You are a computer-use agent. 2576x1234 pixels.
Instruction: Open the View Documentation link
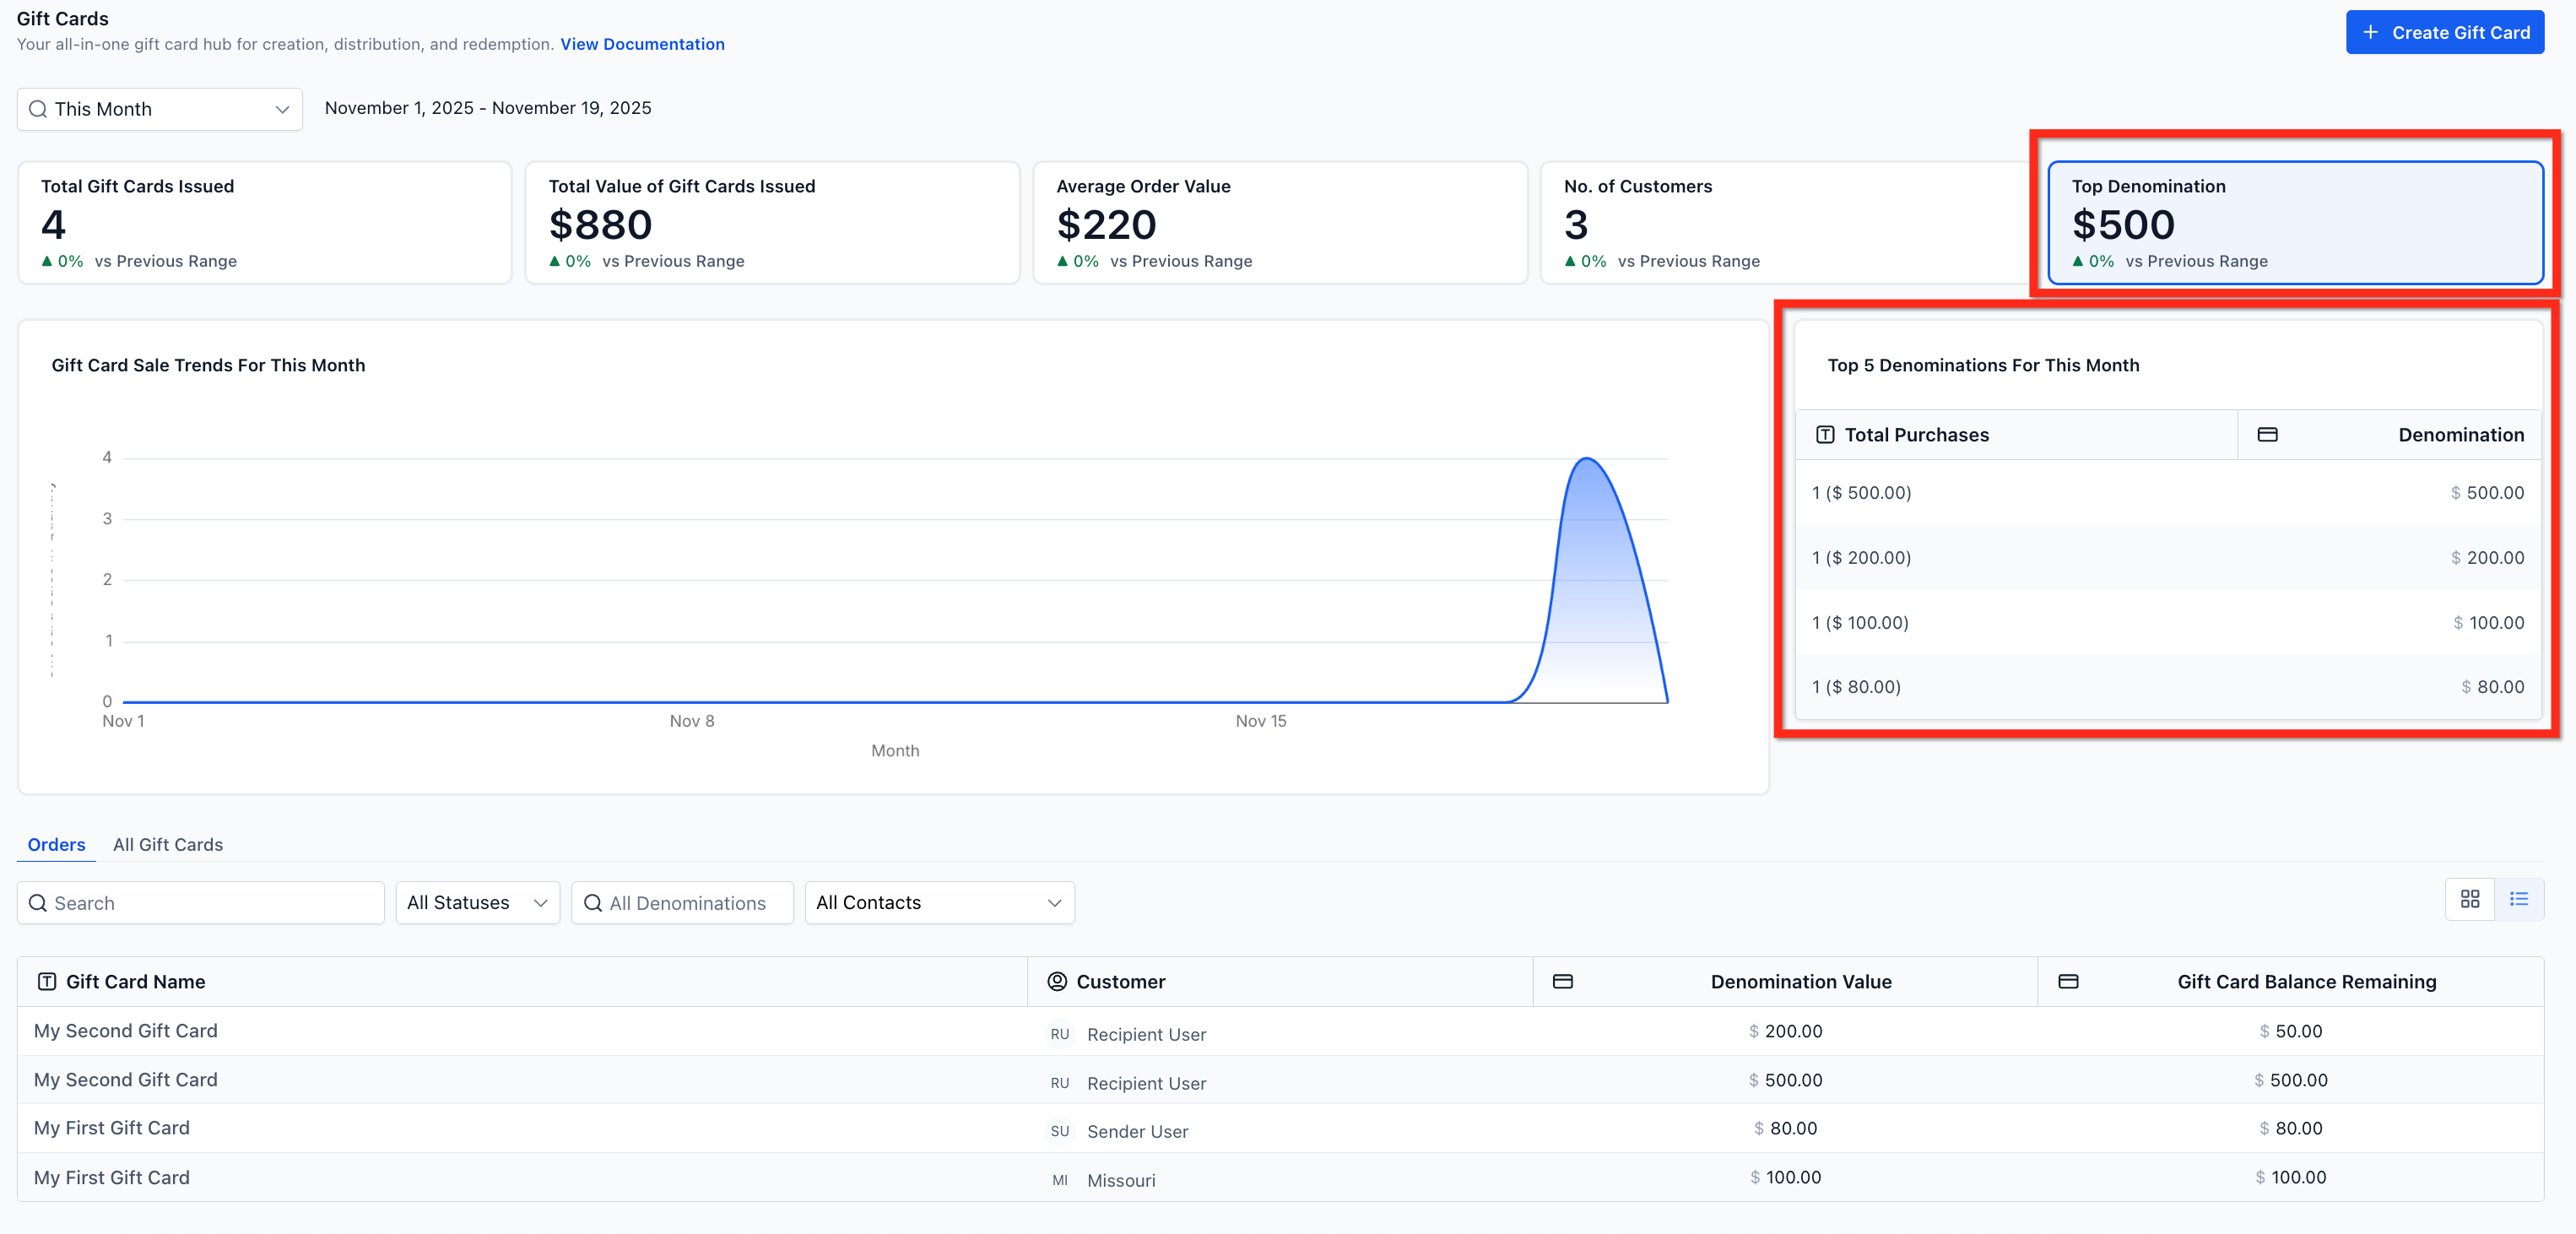pyautogui.click(x=642, y=44)
